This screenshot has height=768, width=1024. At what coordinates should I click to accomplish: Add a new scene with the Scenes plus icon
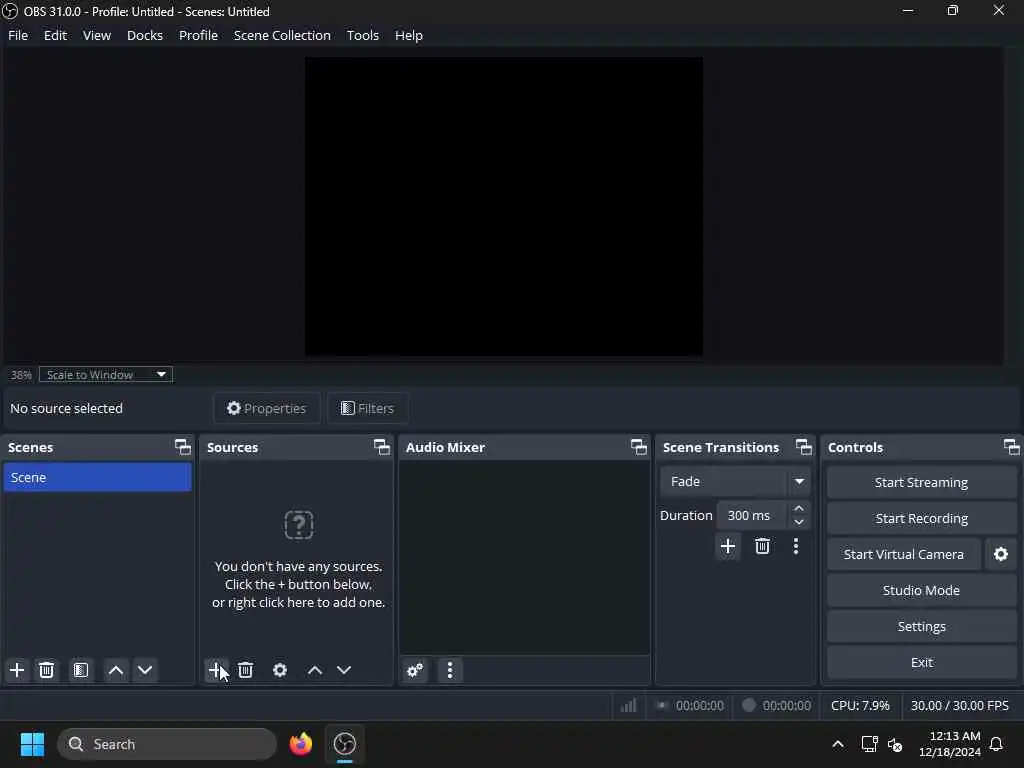click(x=17, y=670)
